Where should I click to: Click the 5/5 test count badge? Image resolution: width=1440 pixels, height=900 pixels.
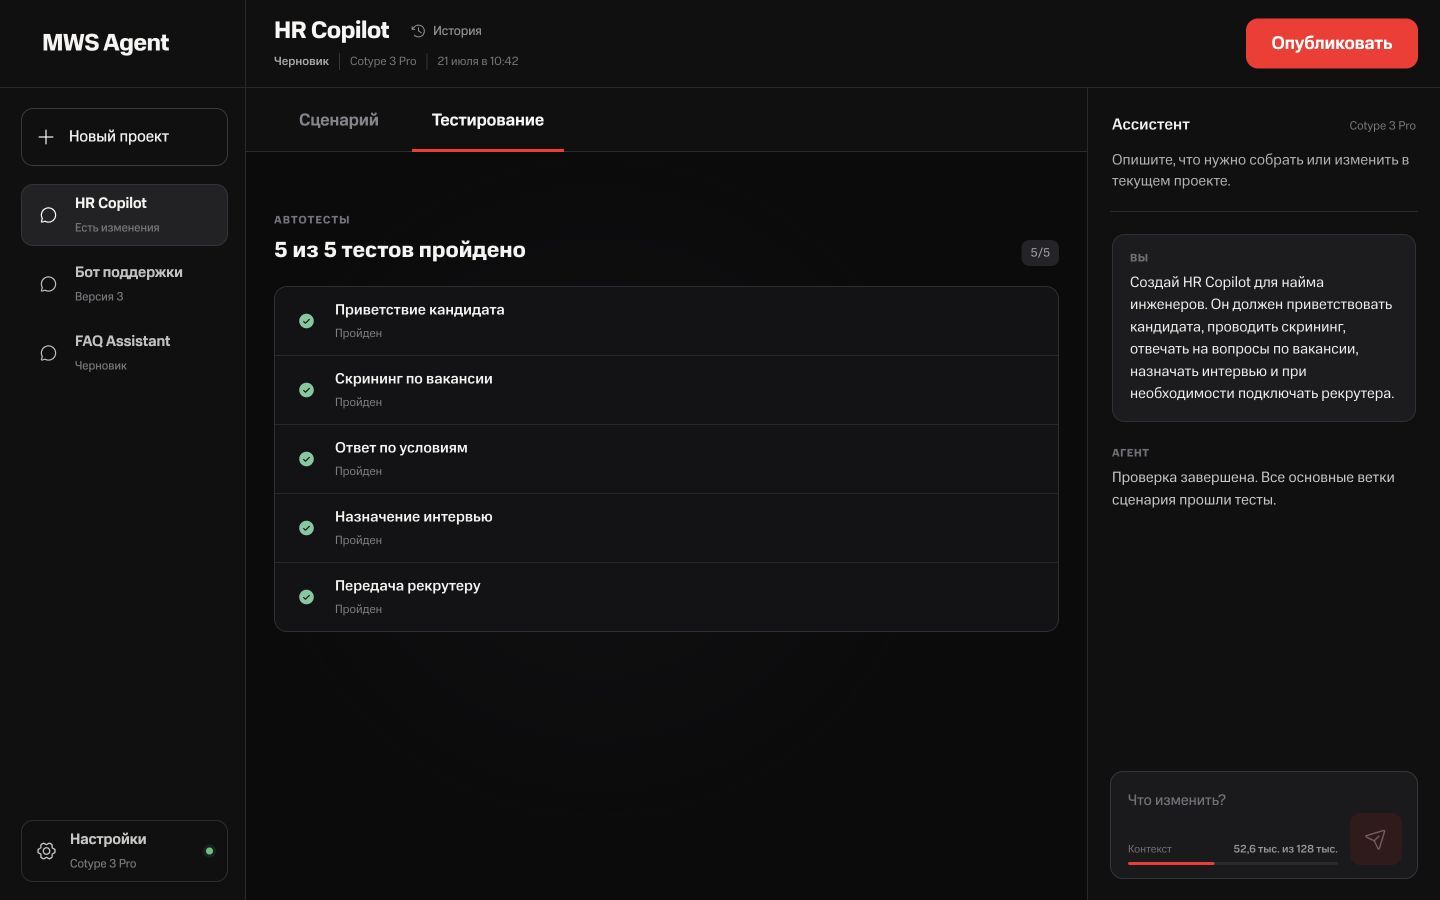pyautogui.click(x=1040, y=253)
